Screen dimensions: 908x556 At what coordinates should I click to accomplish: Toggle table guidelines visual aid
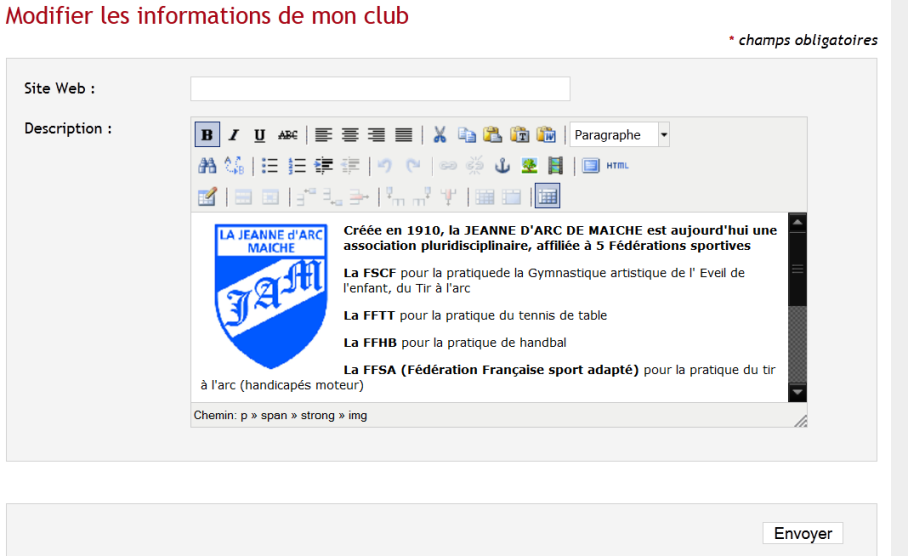[x=547, y=196]
